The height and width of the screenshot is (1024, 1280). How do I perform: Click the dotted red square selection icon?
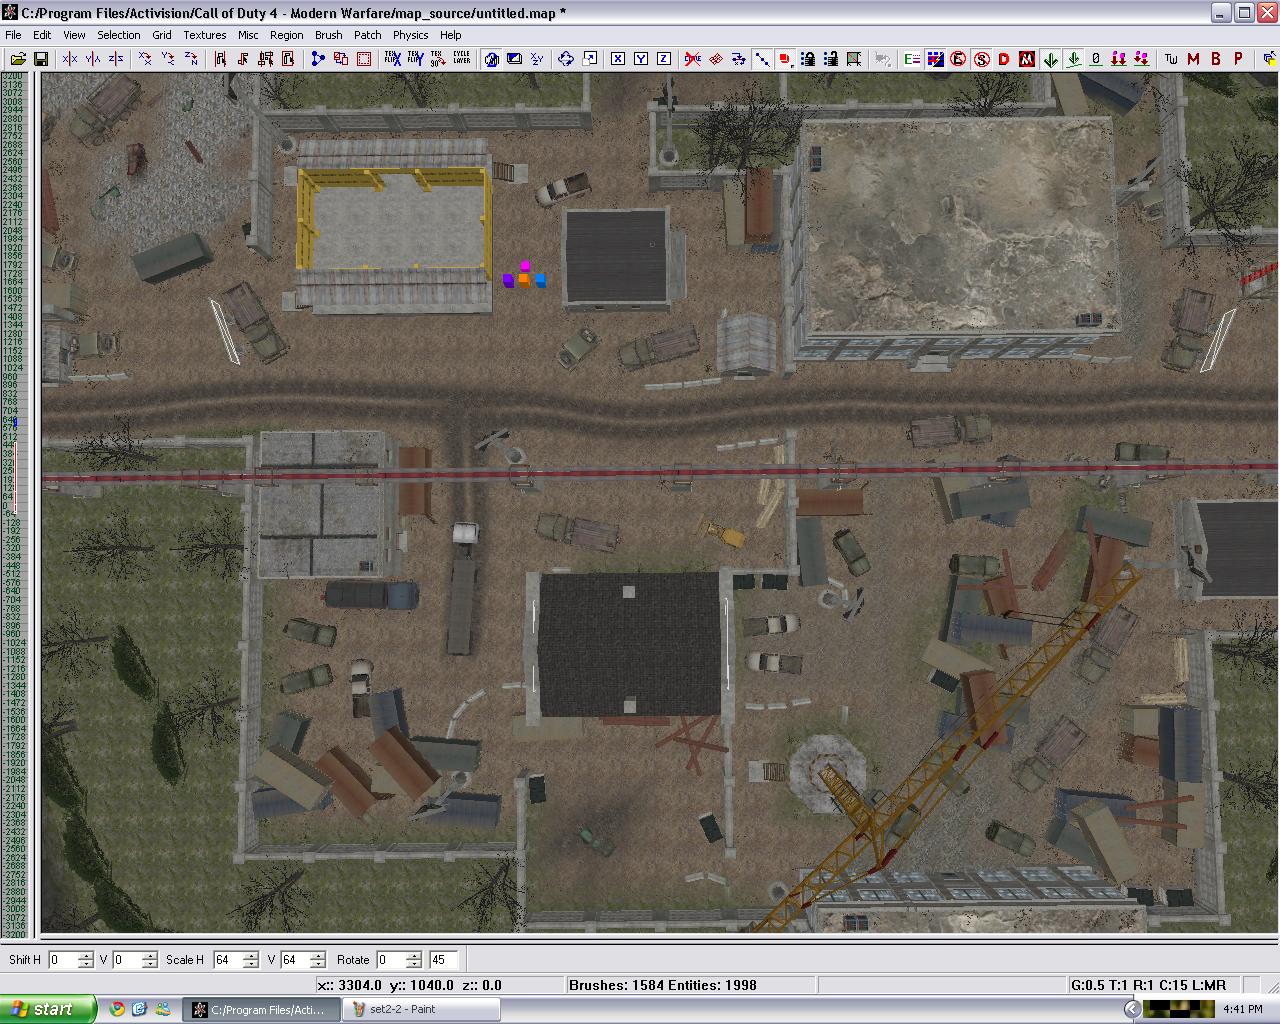364,59
